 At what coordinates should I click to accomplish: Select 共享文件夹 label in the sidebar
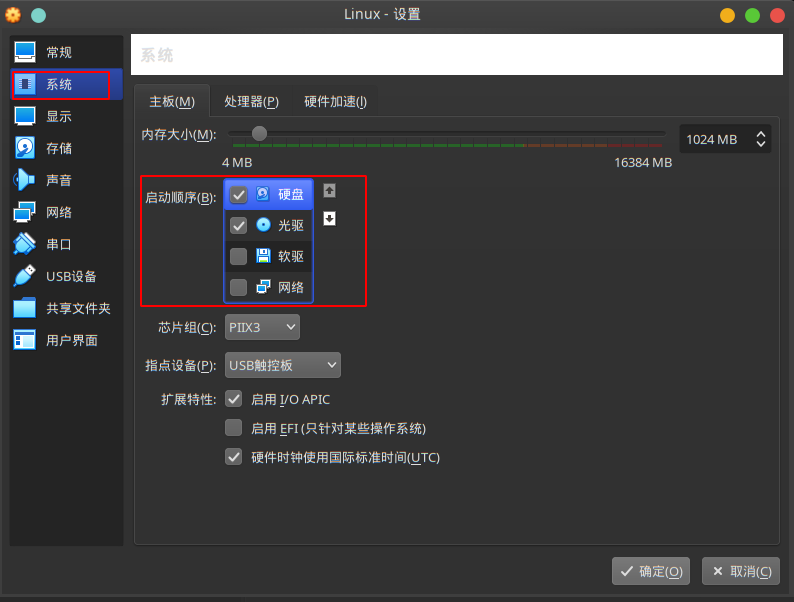click(78, 308)
